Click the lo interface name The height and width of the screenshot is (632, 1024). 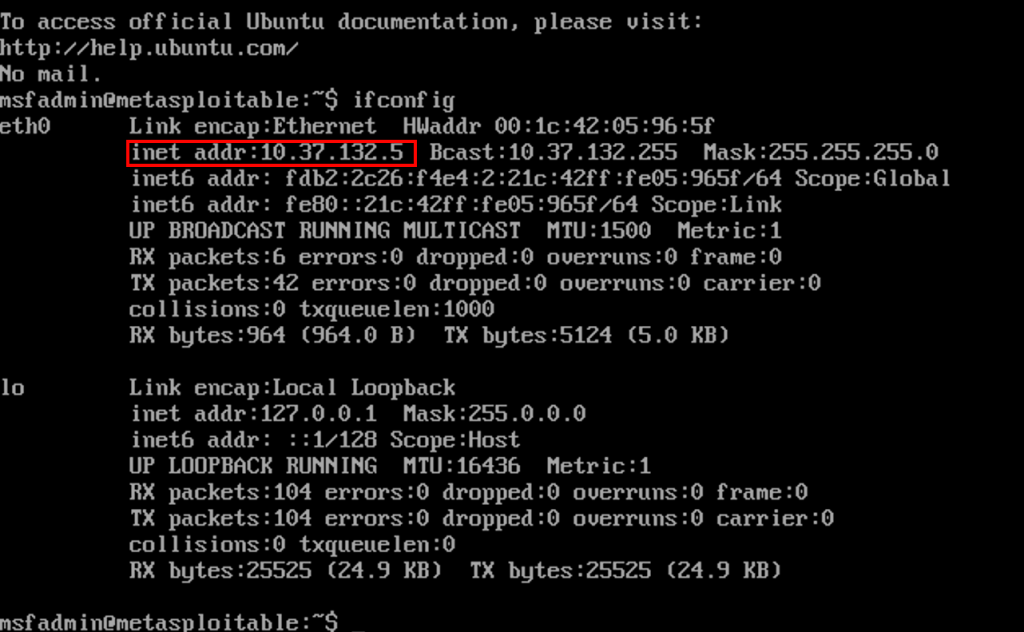12,387
